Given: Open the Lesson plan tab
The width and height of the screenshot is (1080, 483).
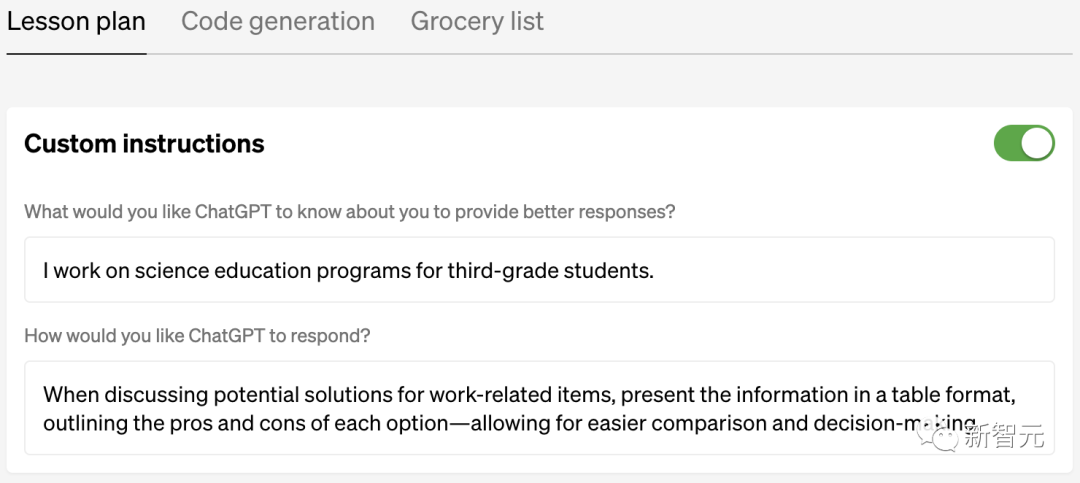Looking at the screenshot, I should point(76,21).
